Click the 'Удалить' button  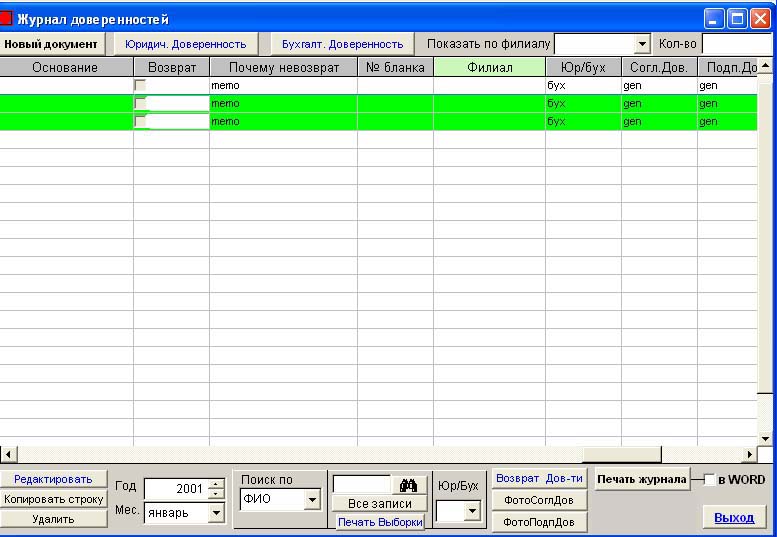point(53,519)
